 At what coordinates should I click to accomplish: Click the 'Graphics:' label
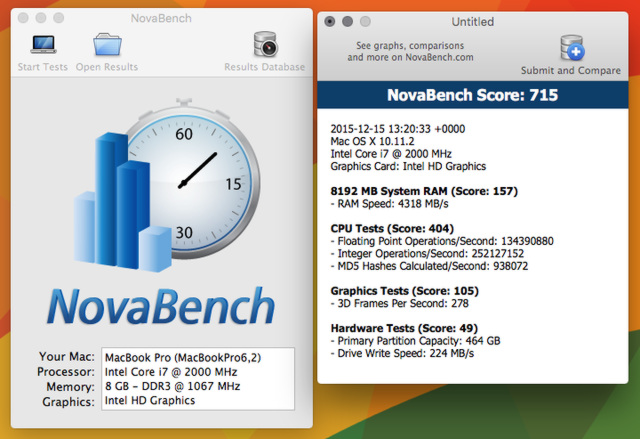click(x=68, y=402)
